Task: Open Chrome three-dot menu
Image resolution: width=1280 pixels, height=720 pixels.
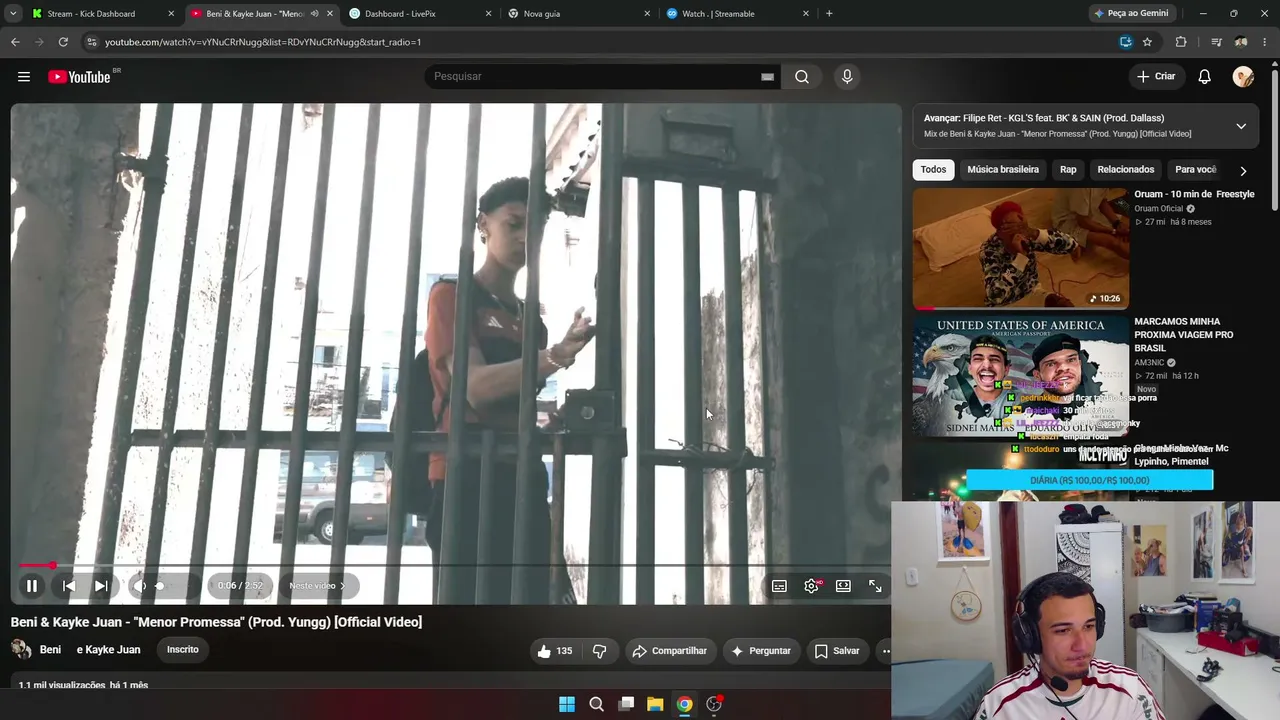Action: pyautogui.click(x=1265, y=42)
